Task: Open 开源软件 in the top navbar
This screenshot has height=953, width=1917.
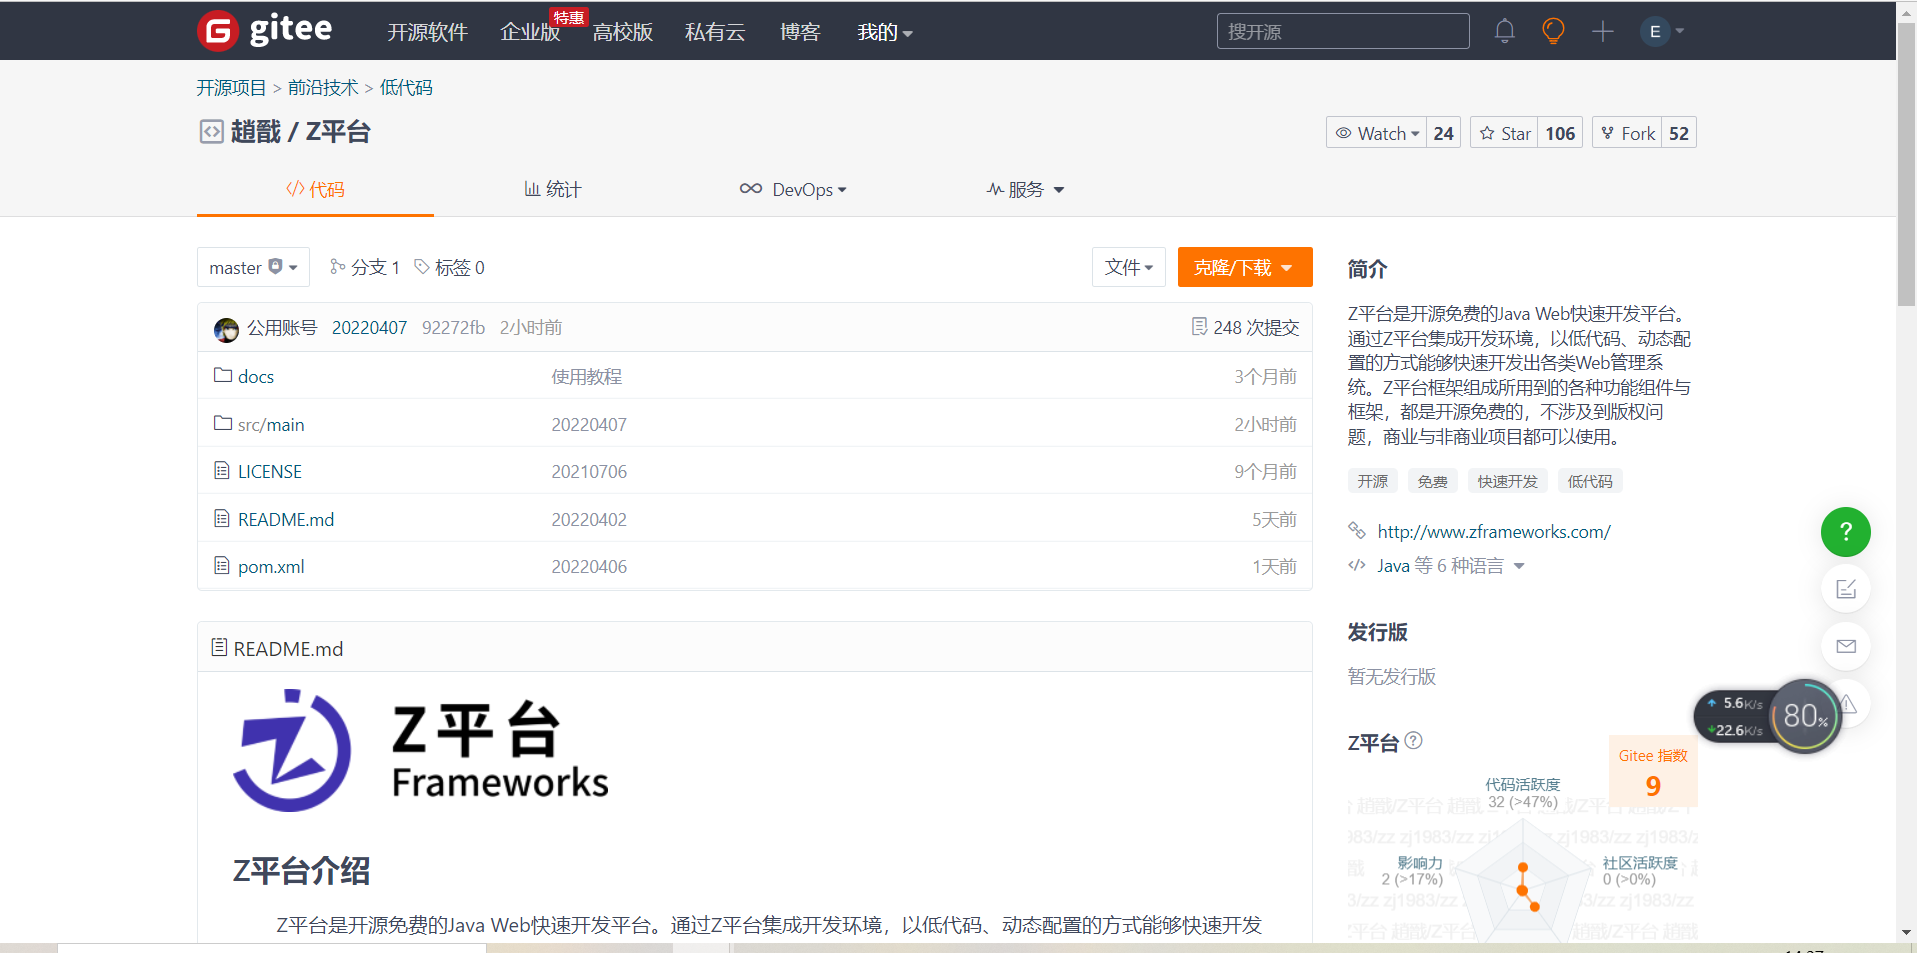Action: pyautogui.click(x=428, y=32)
